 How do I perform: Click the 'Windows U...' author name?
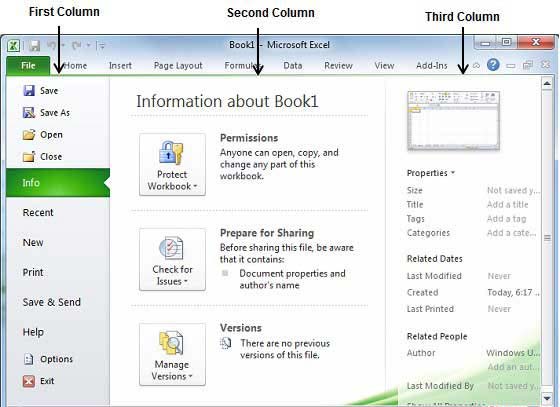(513, 353)
